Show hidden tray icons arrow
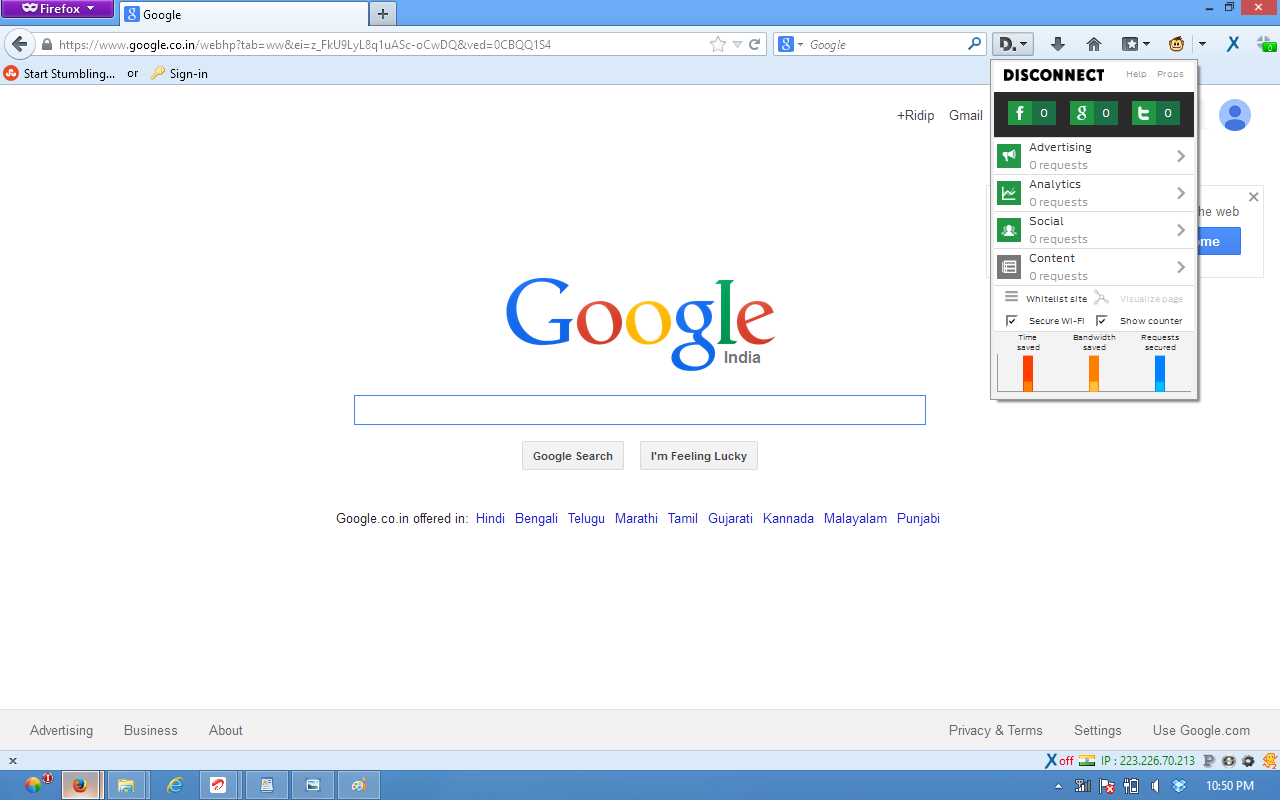 pyautogui.click(x=1059, y=786)
